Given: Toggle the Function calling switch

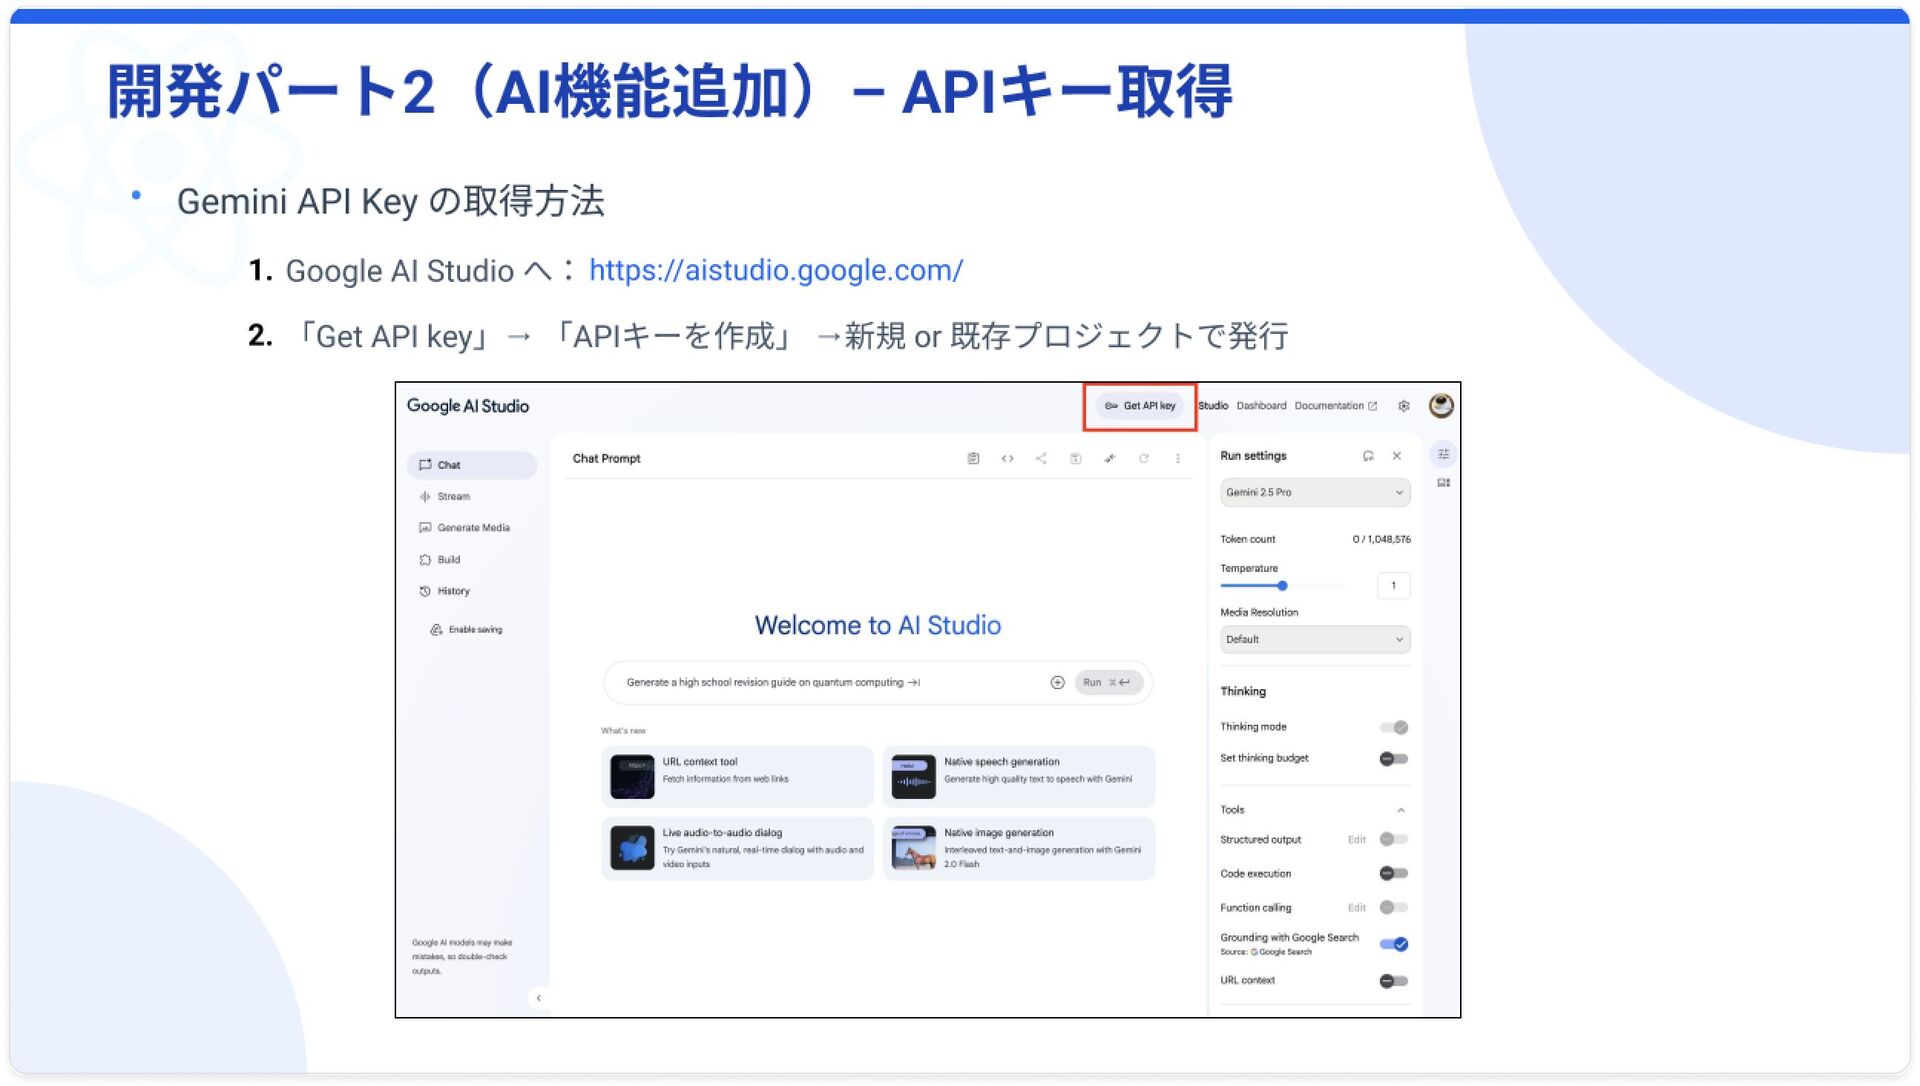Looking at the screenshot, I should point(1394,908).
